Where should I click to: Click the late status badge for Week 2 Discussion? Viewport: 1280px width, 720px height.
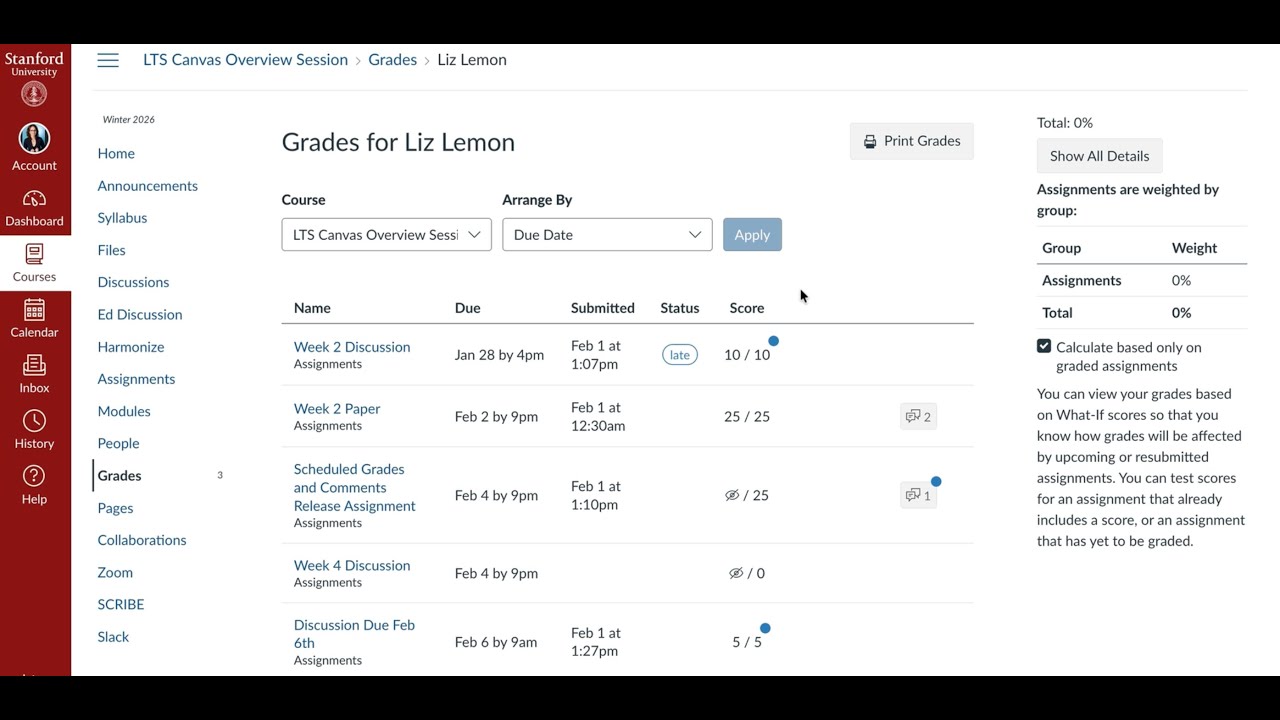[679, 355]
